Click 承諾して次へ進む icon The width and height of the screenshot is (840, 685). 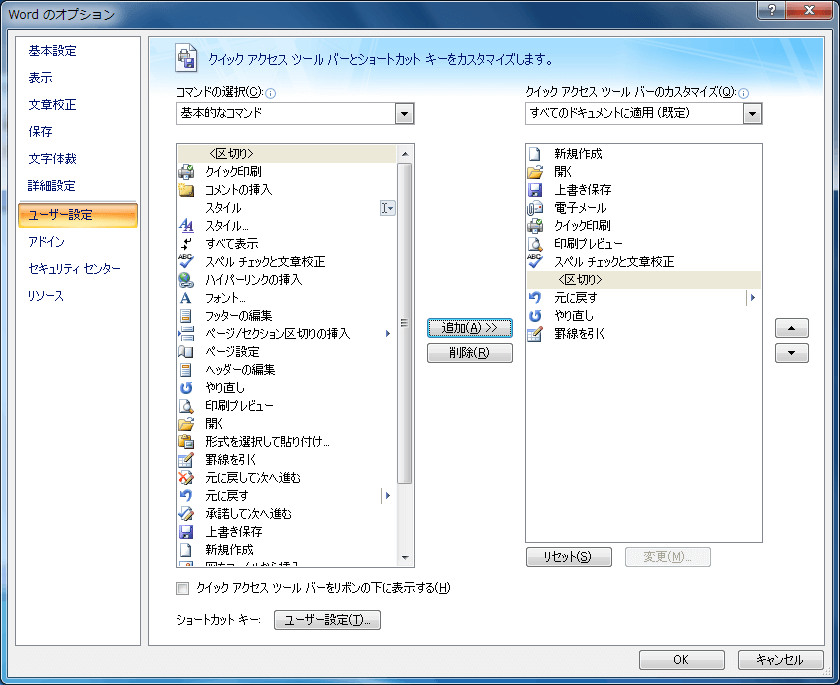click(x=186, y=514)
